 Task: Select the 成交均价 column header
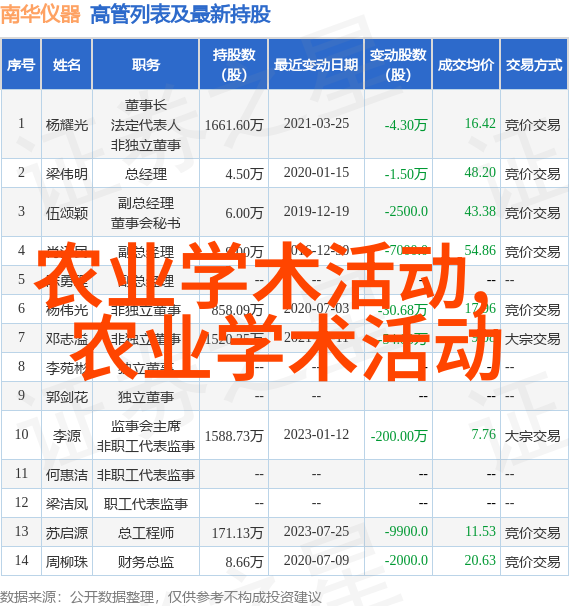pos(466,64)
